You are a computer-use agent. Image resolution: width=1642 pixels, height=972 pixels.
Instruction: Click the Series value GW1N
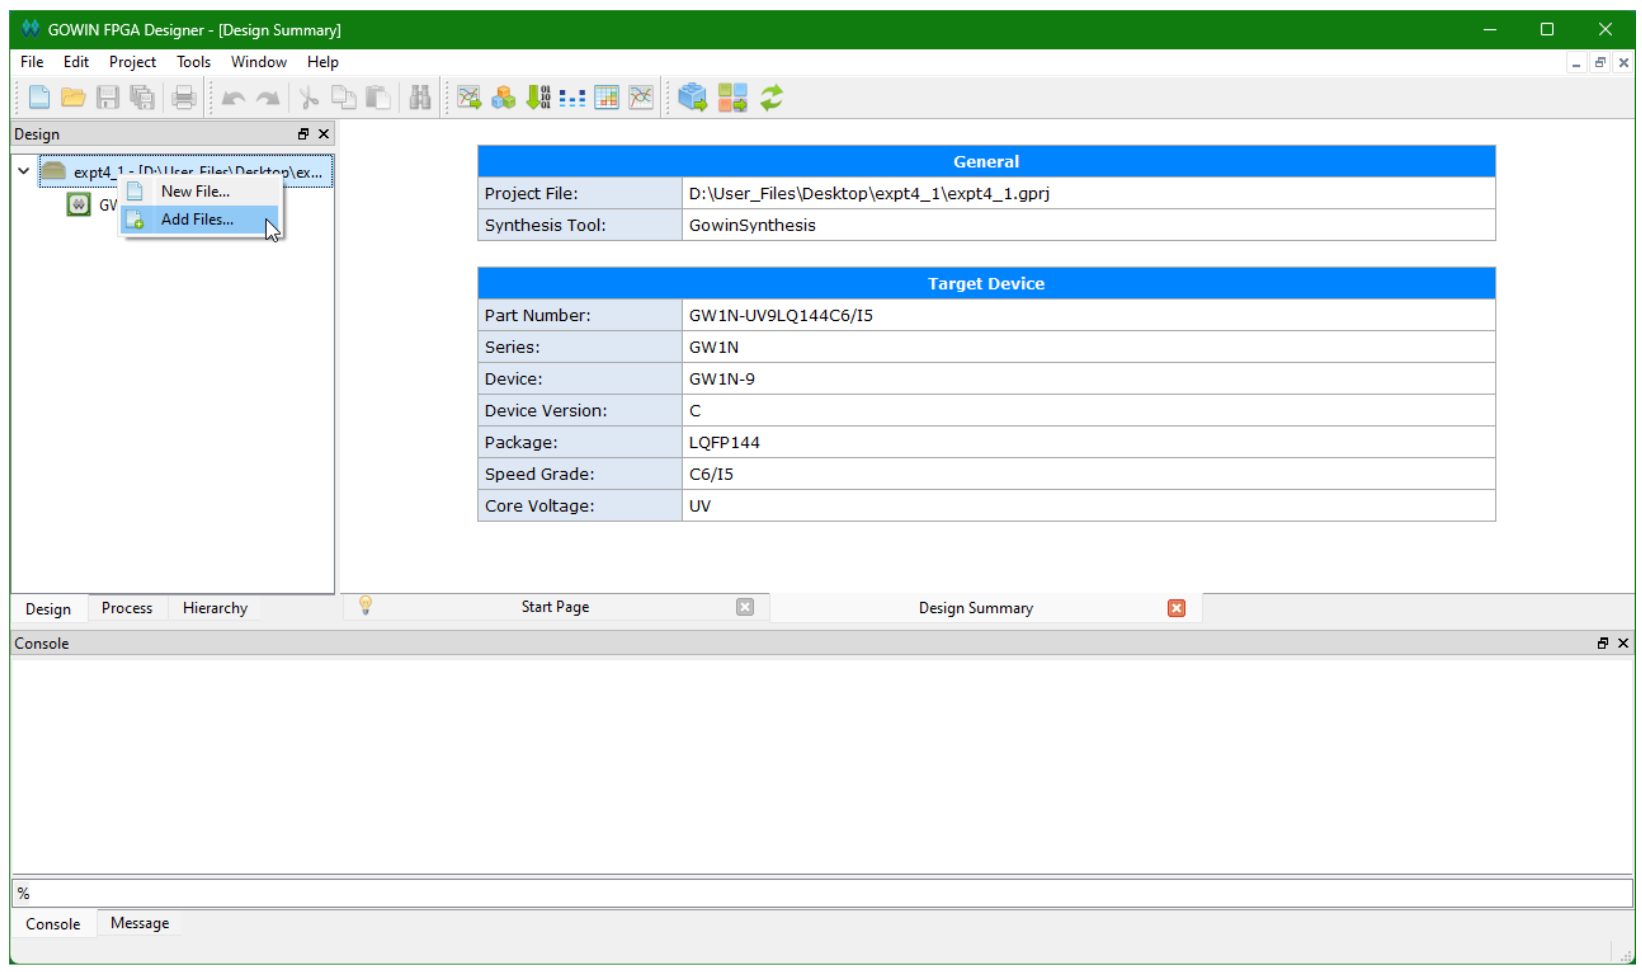tap(714, 347)
